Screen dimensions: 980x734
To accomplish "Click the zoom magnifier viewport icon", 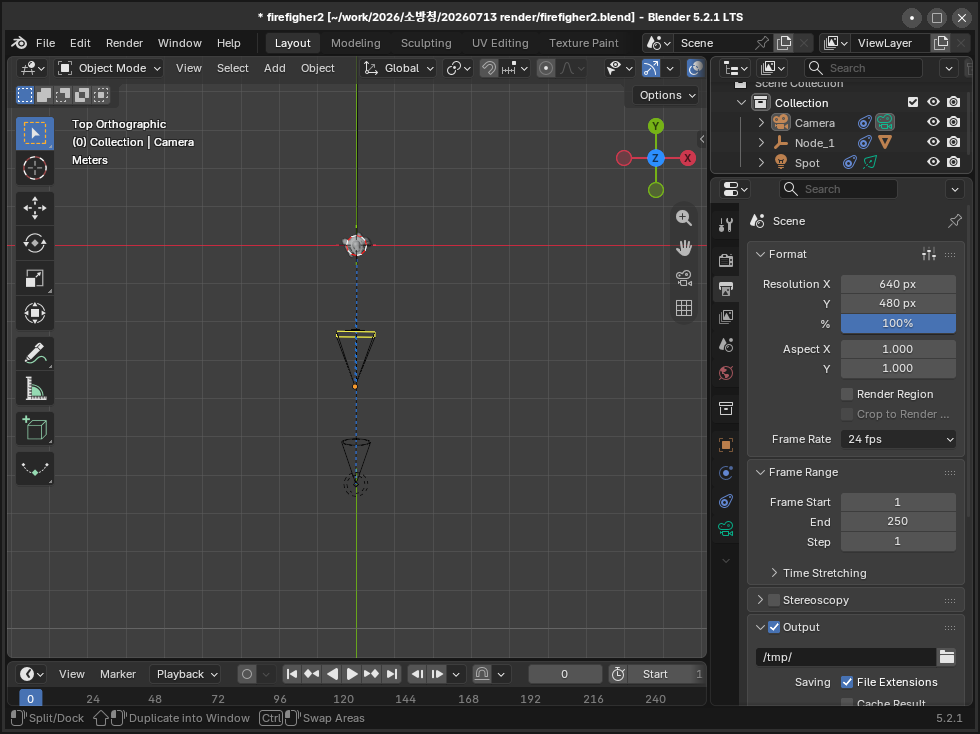I will tap(684, 218).
